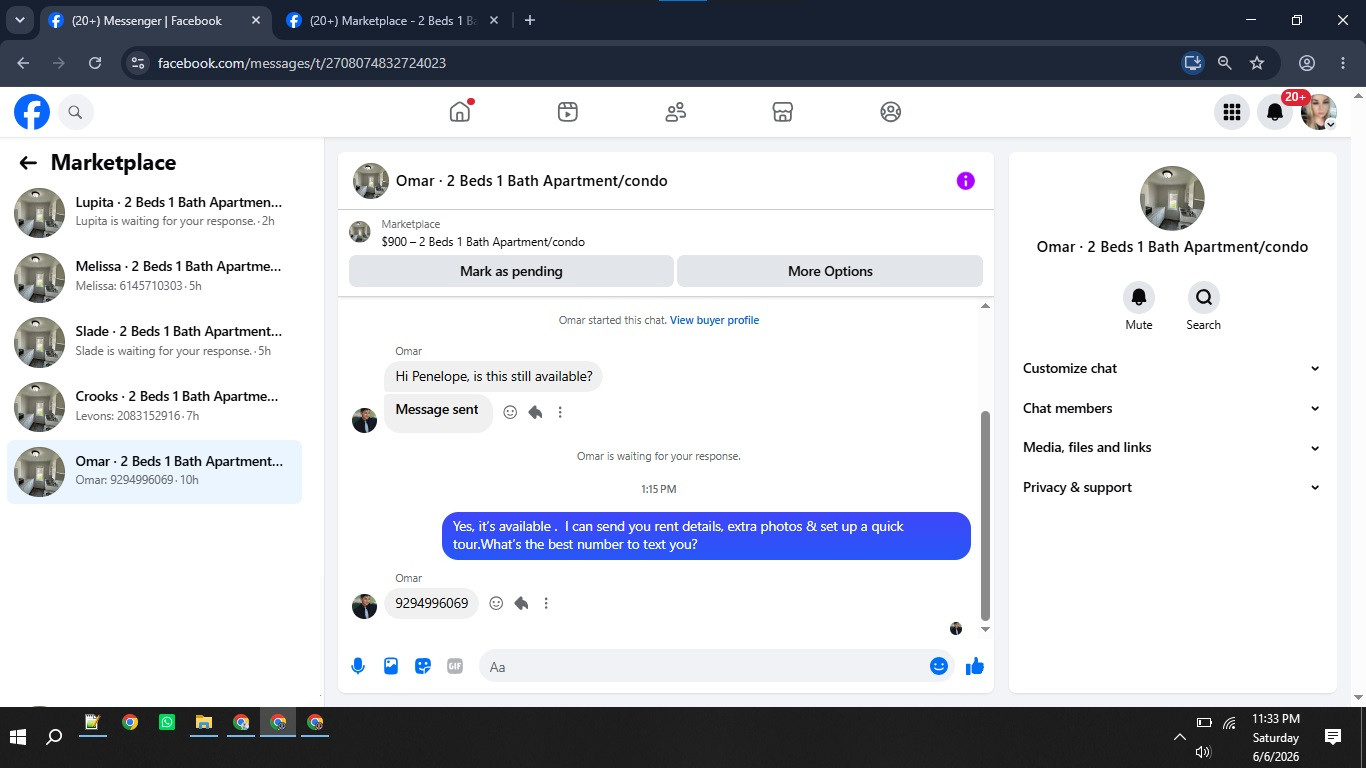Open the Slade conversation

coord(155,342)
